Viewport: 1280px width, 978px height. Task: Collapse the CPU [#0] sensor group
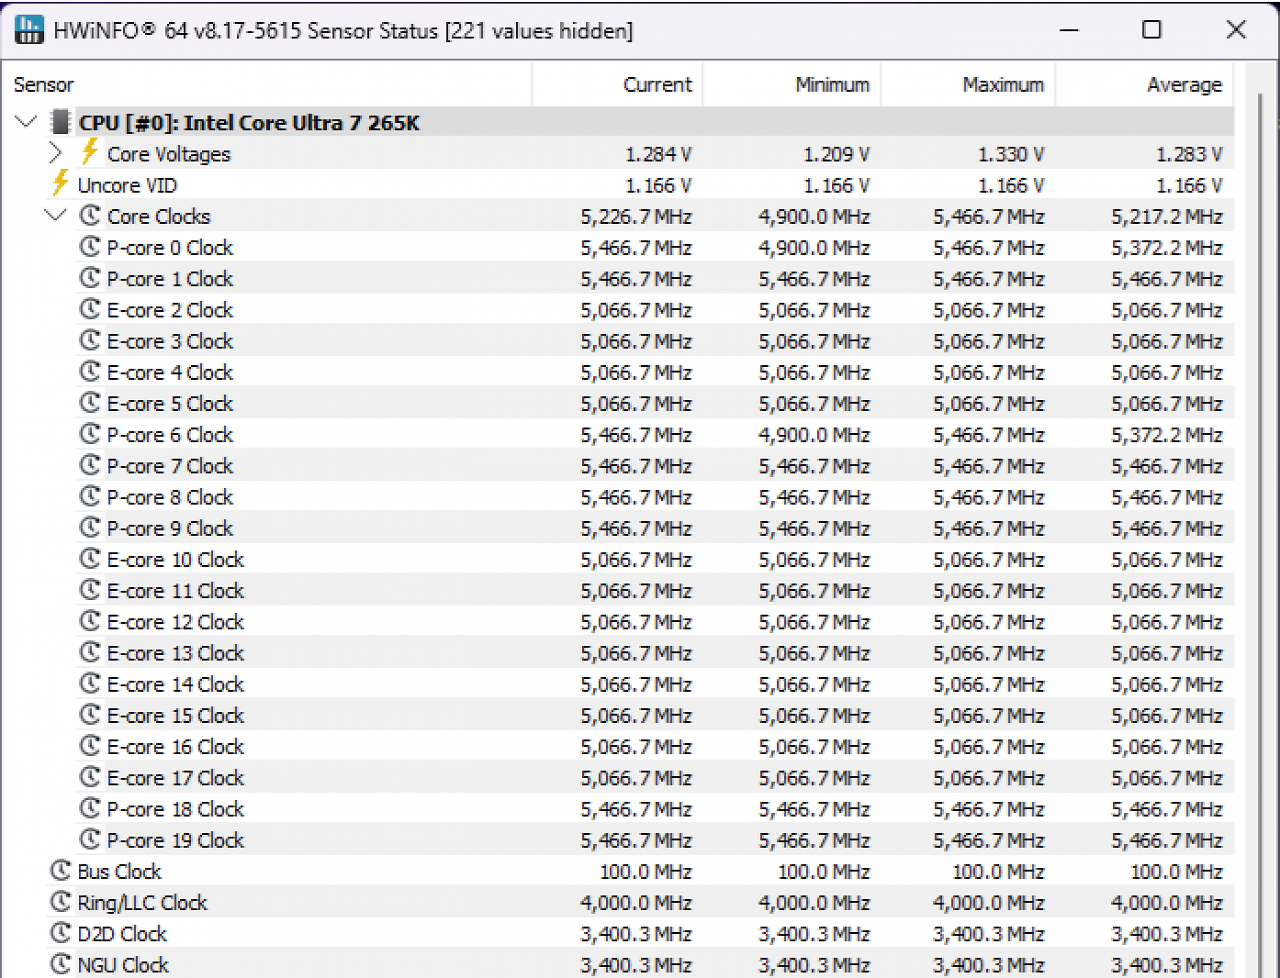[27, 122]
